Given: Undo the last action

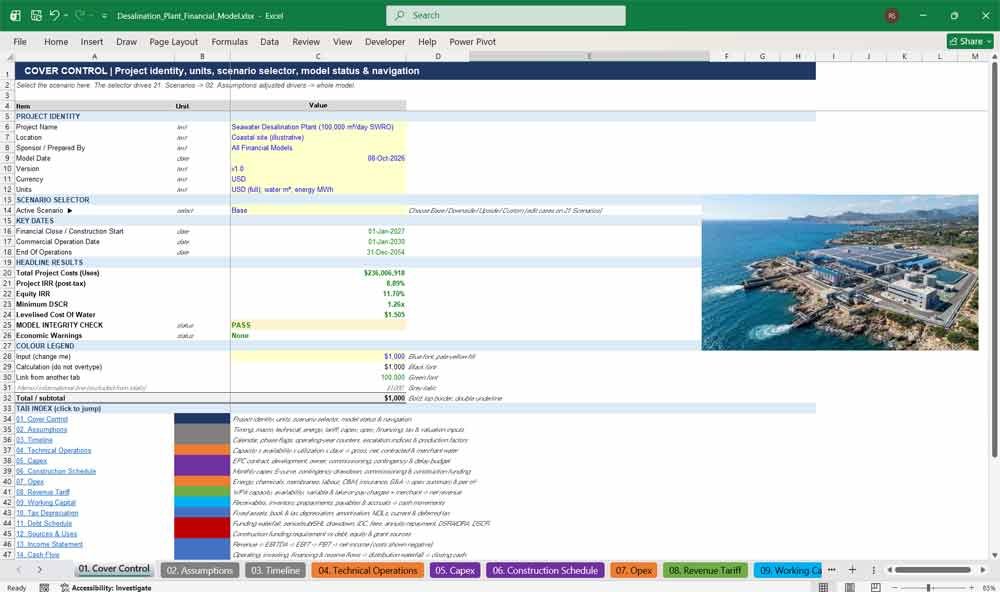Looking at the screenshot, I should 54,15.
